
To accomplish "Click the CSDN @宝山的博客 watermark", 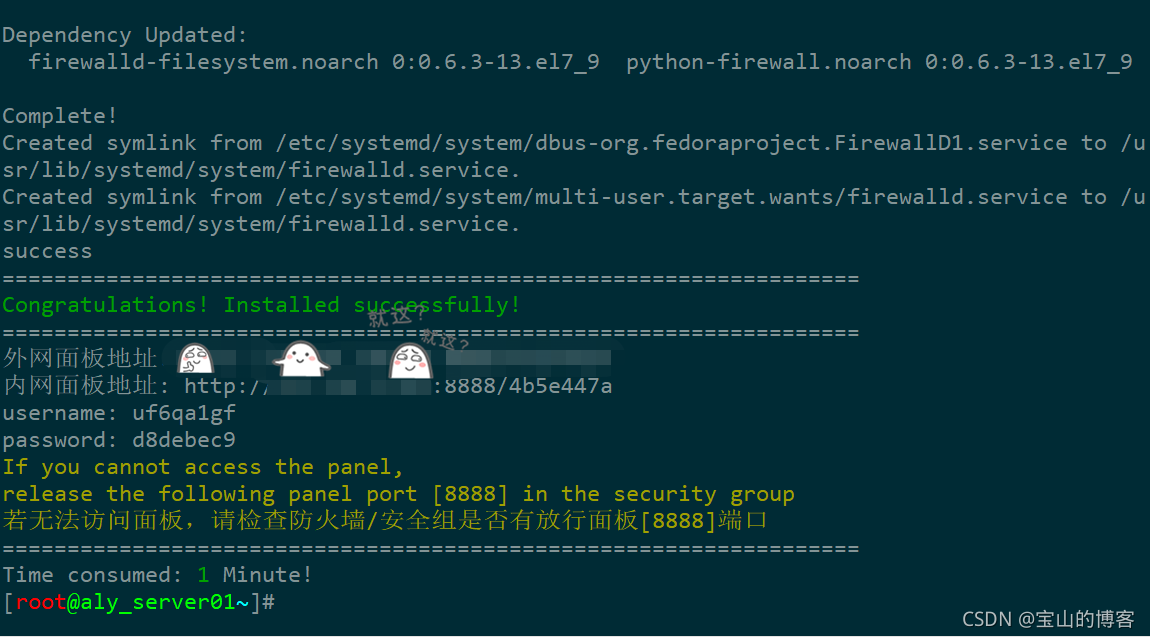I will (1048, 620).
